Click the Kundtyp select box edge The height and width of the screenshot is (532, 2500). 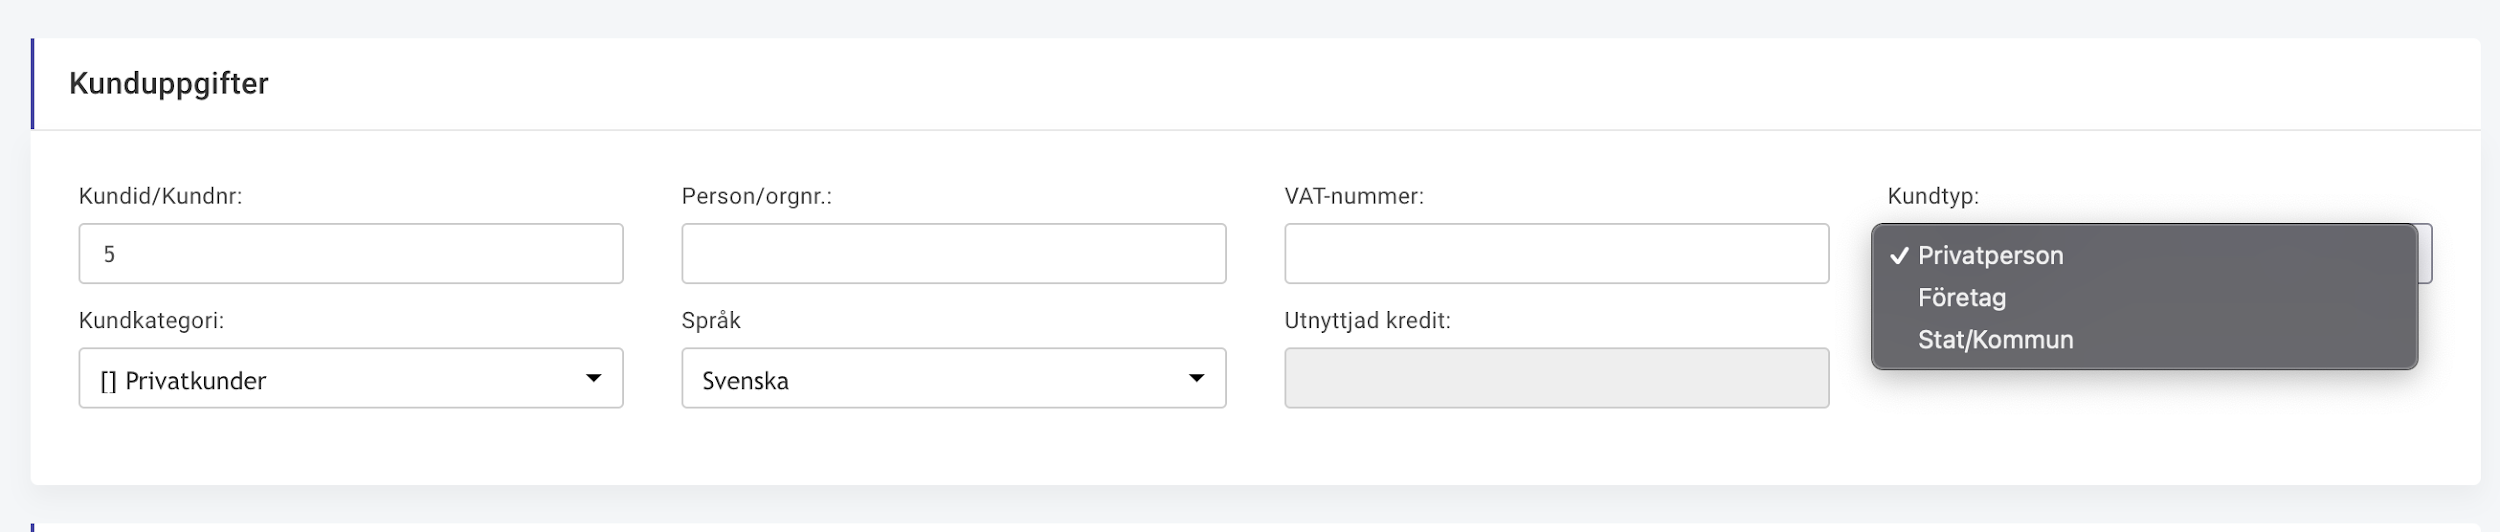tap(2425, 254)
